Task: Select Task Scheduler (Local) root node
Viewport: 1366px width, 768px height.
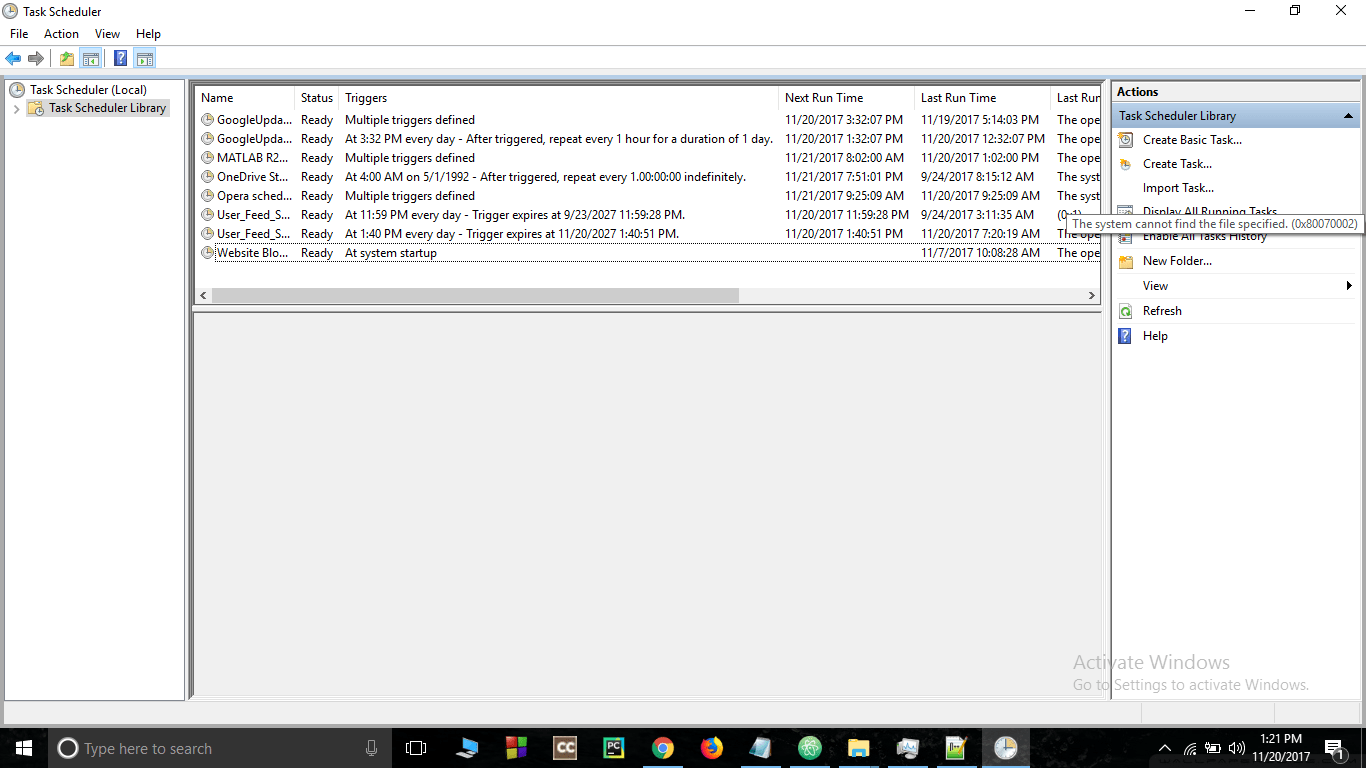Action: point(88,90)
